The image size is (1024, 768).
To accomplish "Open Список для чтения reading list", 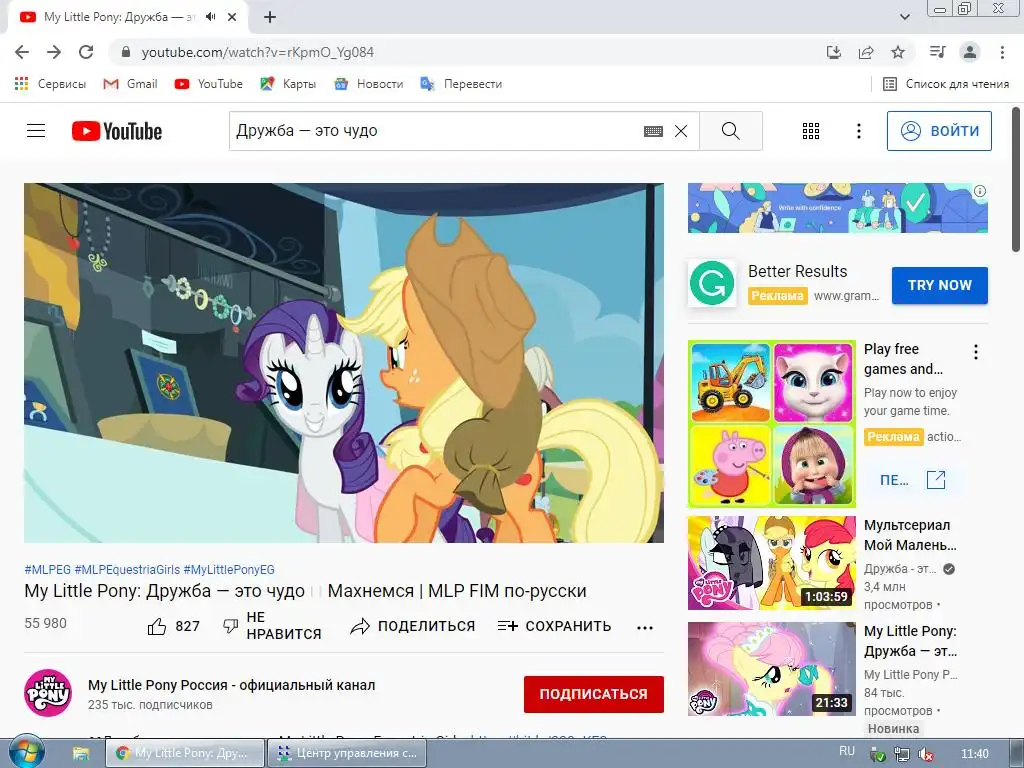I will point(946,84).
